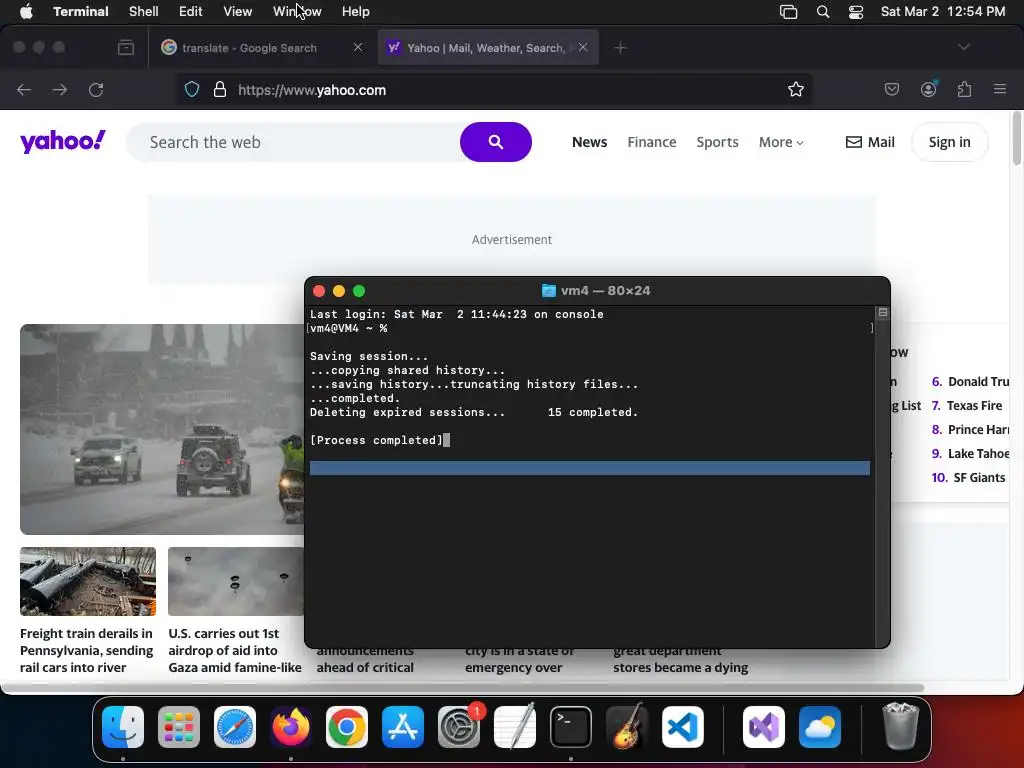The width and height of the screenshot is (1024, 768).
Task: Open Firefox from the Dock
Action: coord(291,727)
